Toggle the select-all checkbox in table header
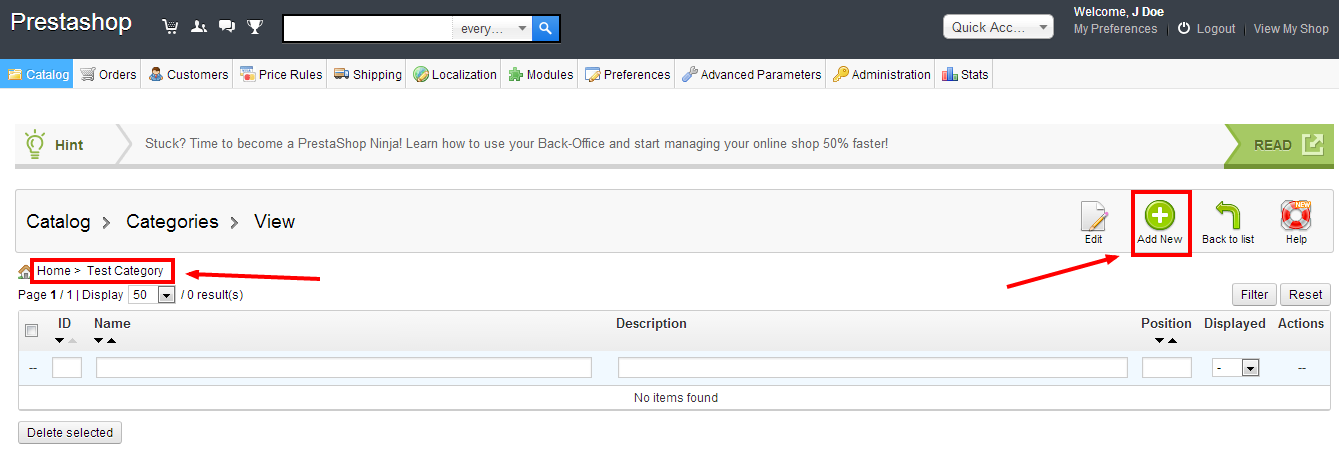Viewport: 1339px width, 452px height. [x=31, y=330]
